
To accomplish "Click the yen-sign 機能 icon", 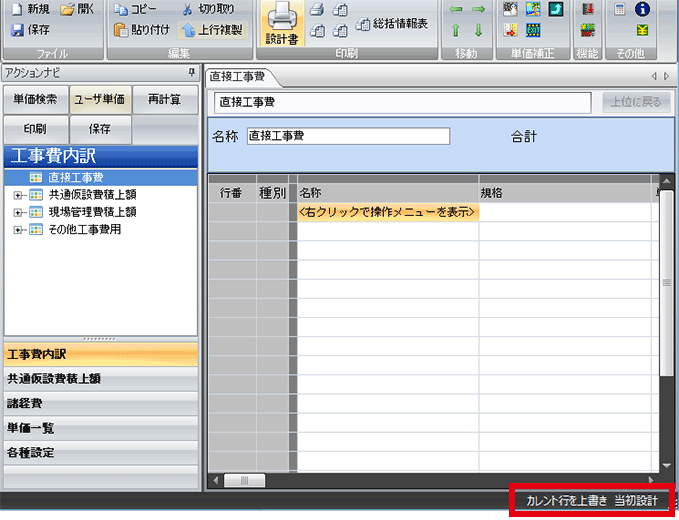I will [588, 30].
